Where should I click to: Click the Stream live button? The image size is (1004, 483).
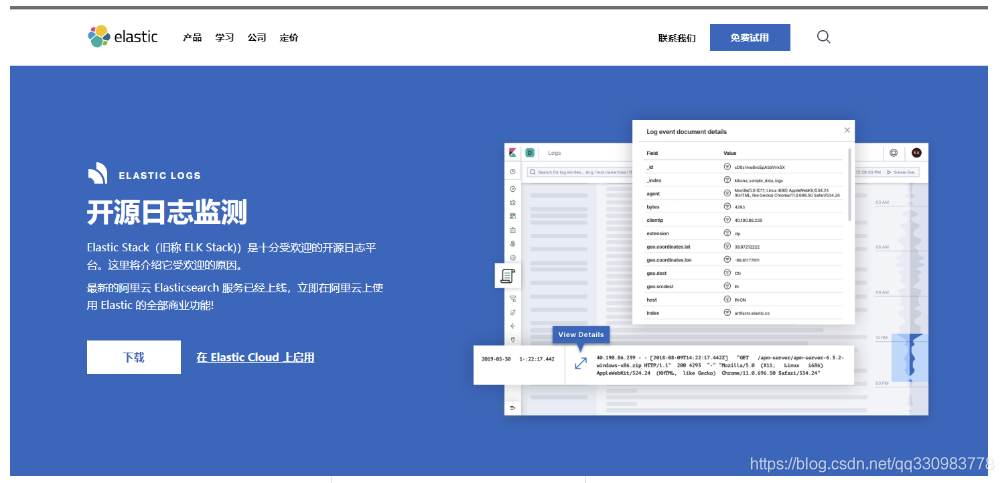point(902,172)
